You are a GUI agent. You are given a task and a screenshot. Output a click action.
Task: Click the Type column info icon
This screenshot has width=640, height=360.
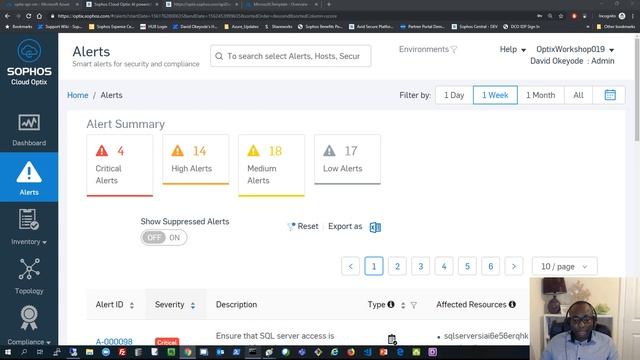click(391, 304)
